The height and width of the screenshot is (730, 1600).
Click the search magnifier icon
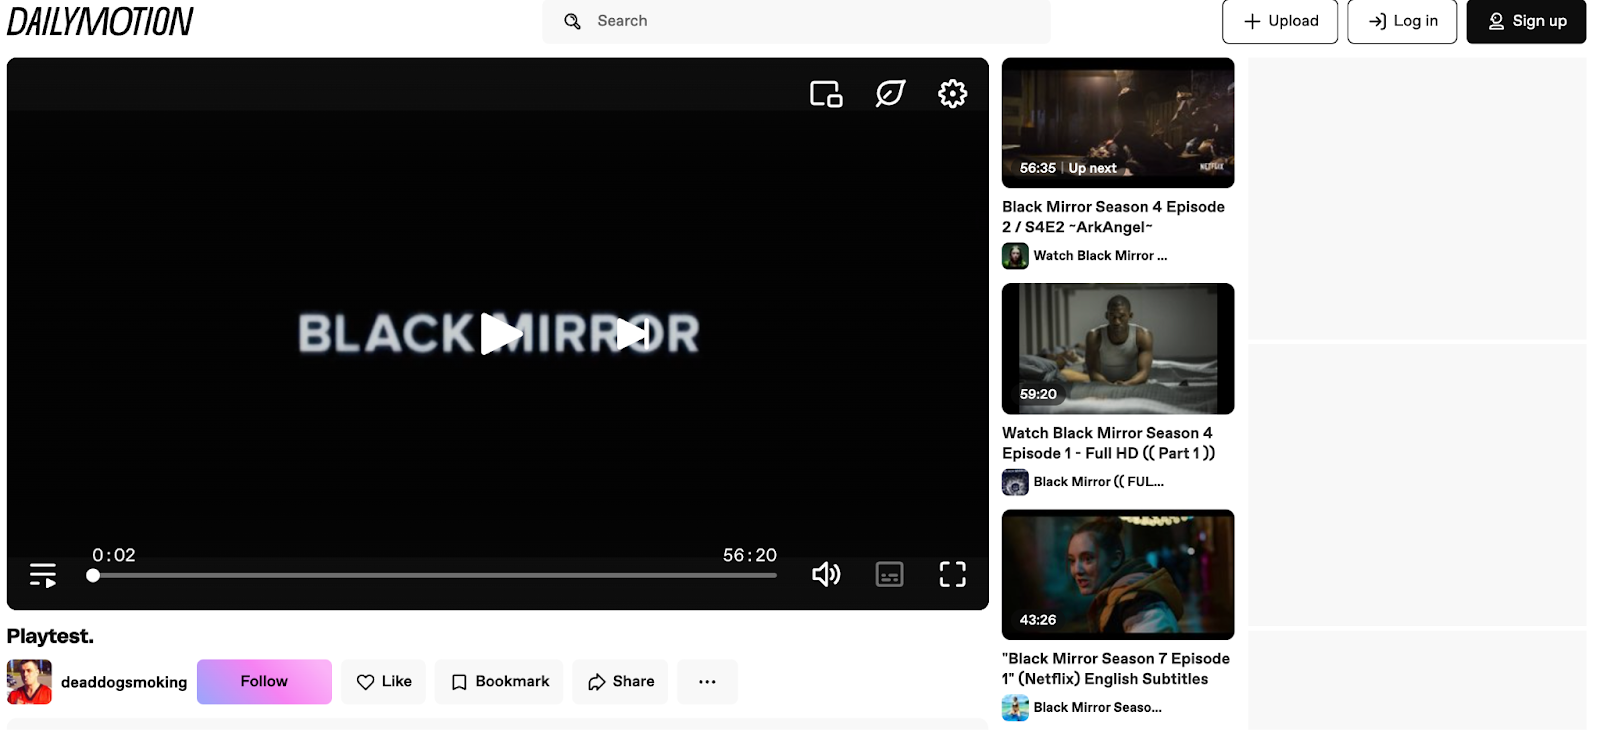pyautogui.click(x=572, y=21)
